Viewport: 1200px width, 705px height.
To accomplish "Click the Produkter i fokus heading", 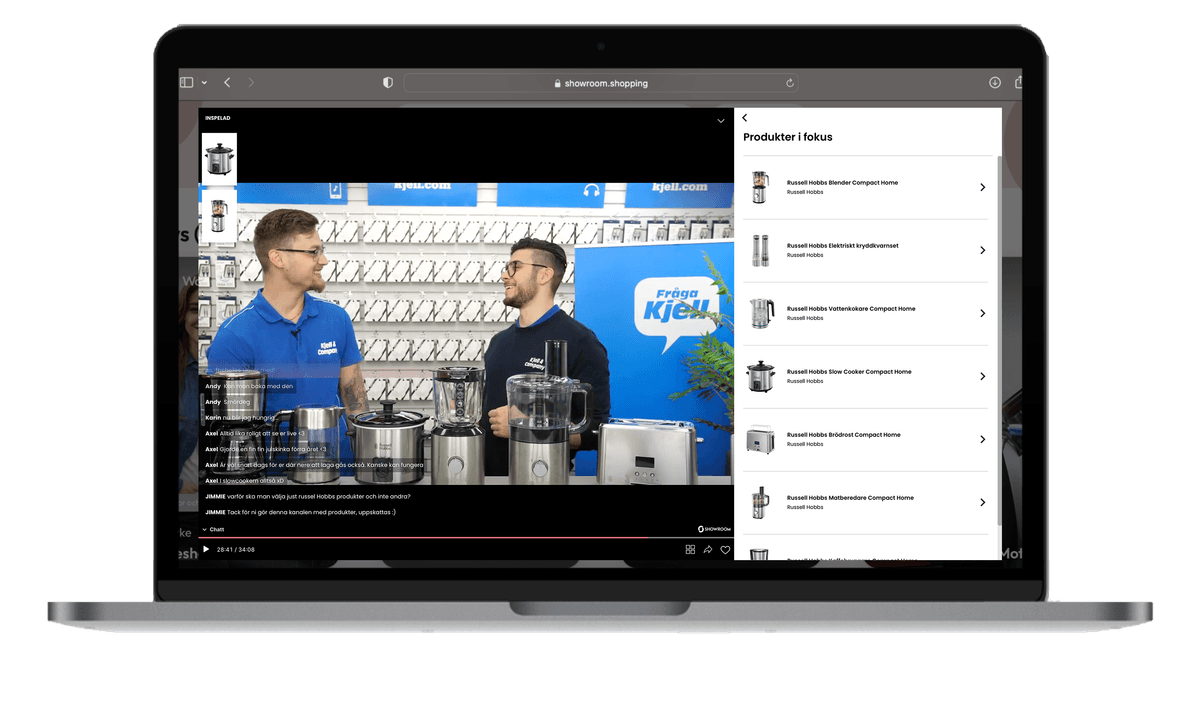I will (788, 137).
